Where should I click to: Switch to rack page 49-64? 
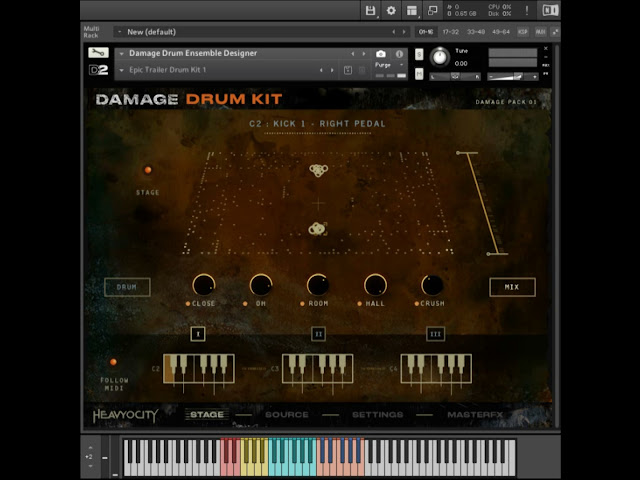click(501, 32)
